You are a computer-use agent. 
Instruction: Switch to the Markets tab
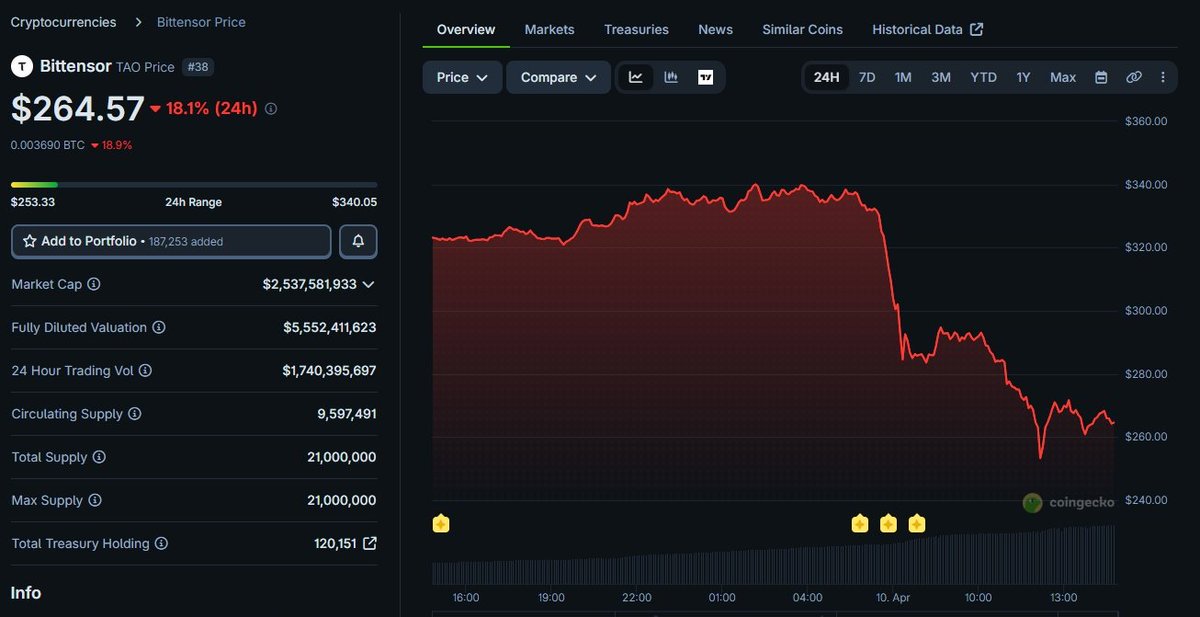coord(549,29)
